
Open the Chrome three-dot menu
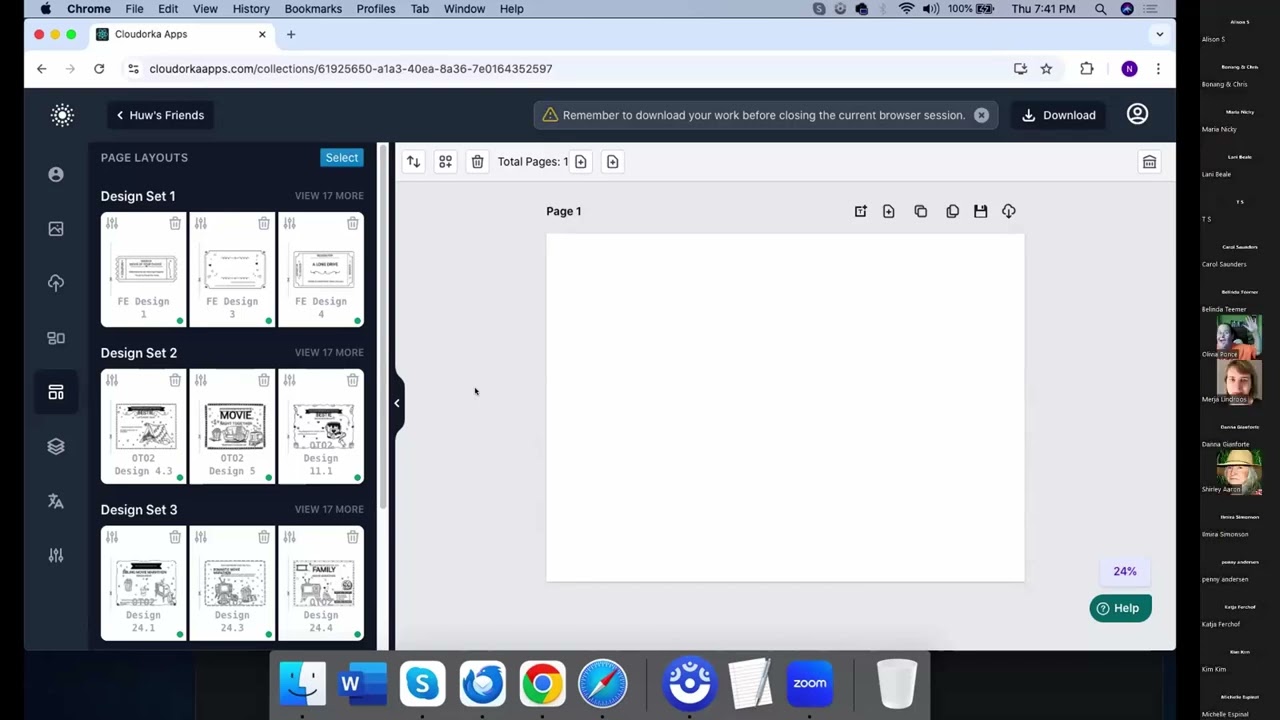tap(1158, 69)
